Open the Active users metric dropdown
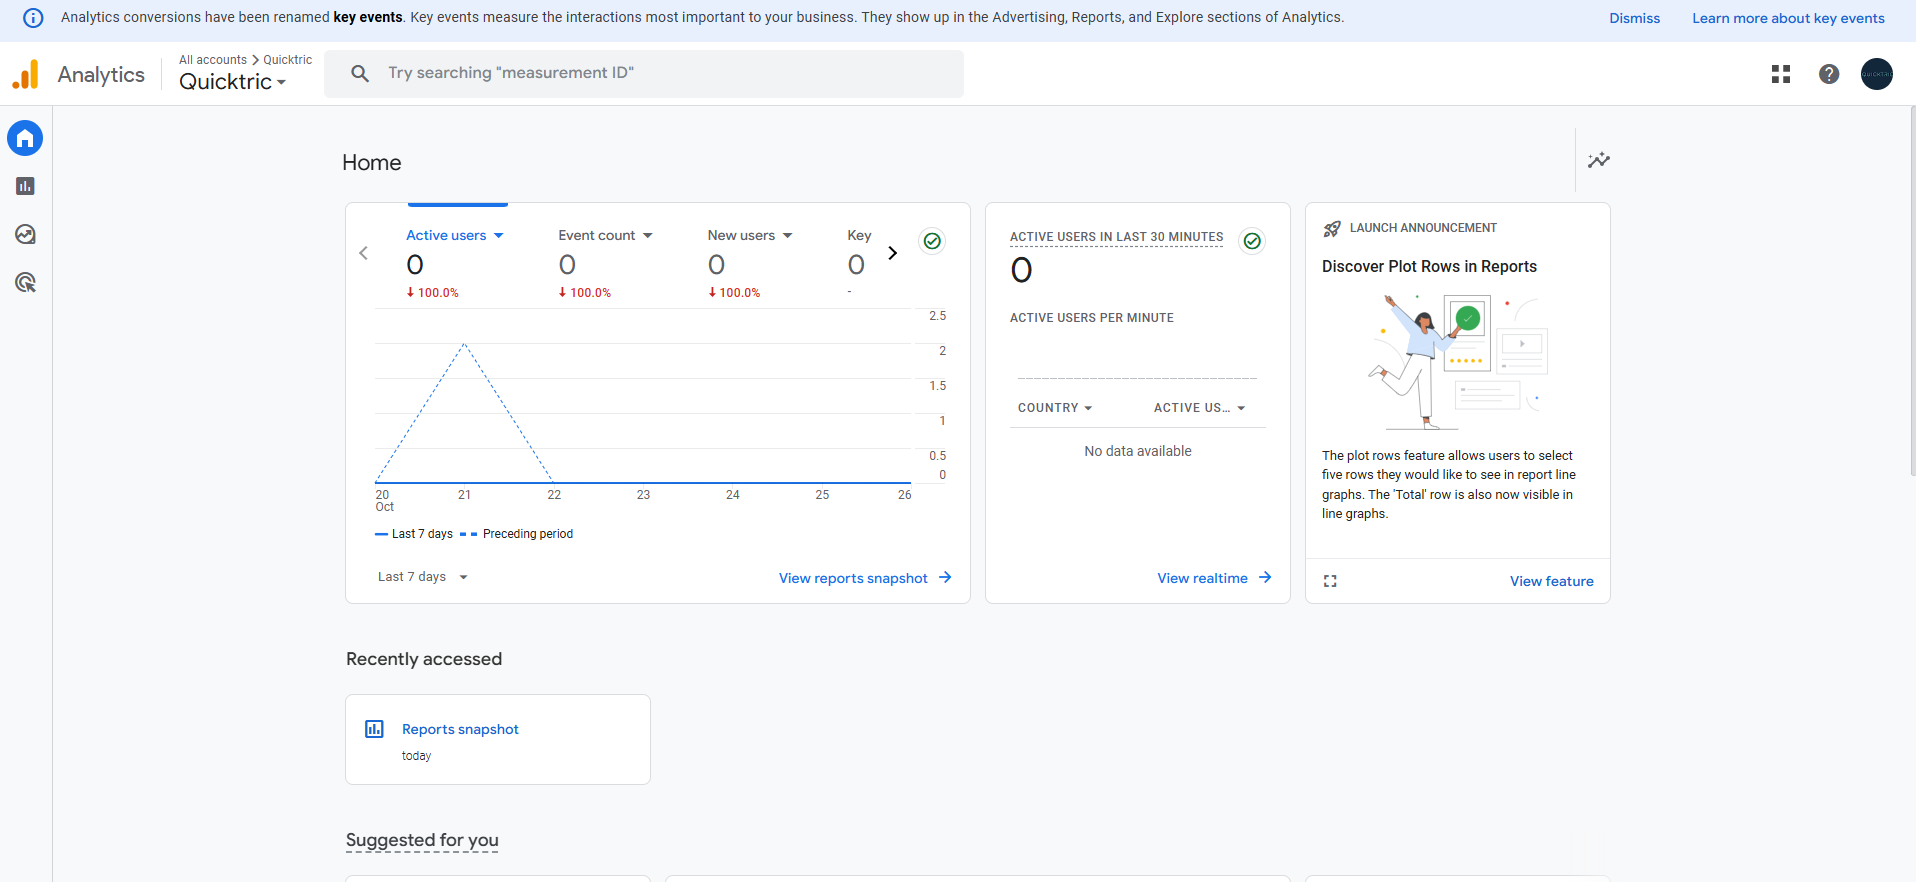 coord(455,235)
